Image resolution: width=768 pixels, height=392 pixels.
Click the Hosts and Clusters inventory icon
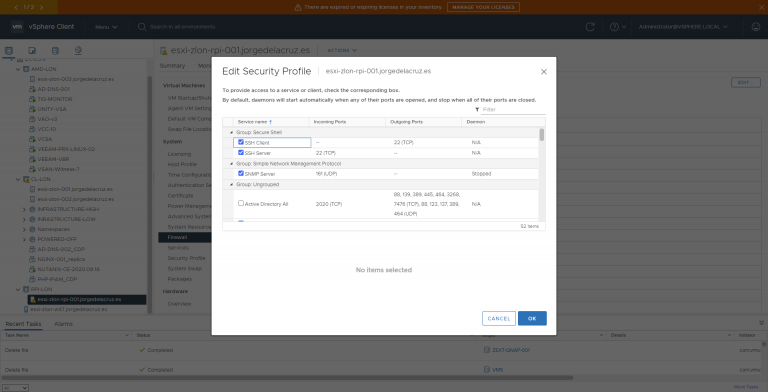point(8,51)
